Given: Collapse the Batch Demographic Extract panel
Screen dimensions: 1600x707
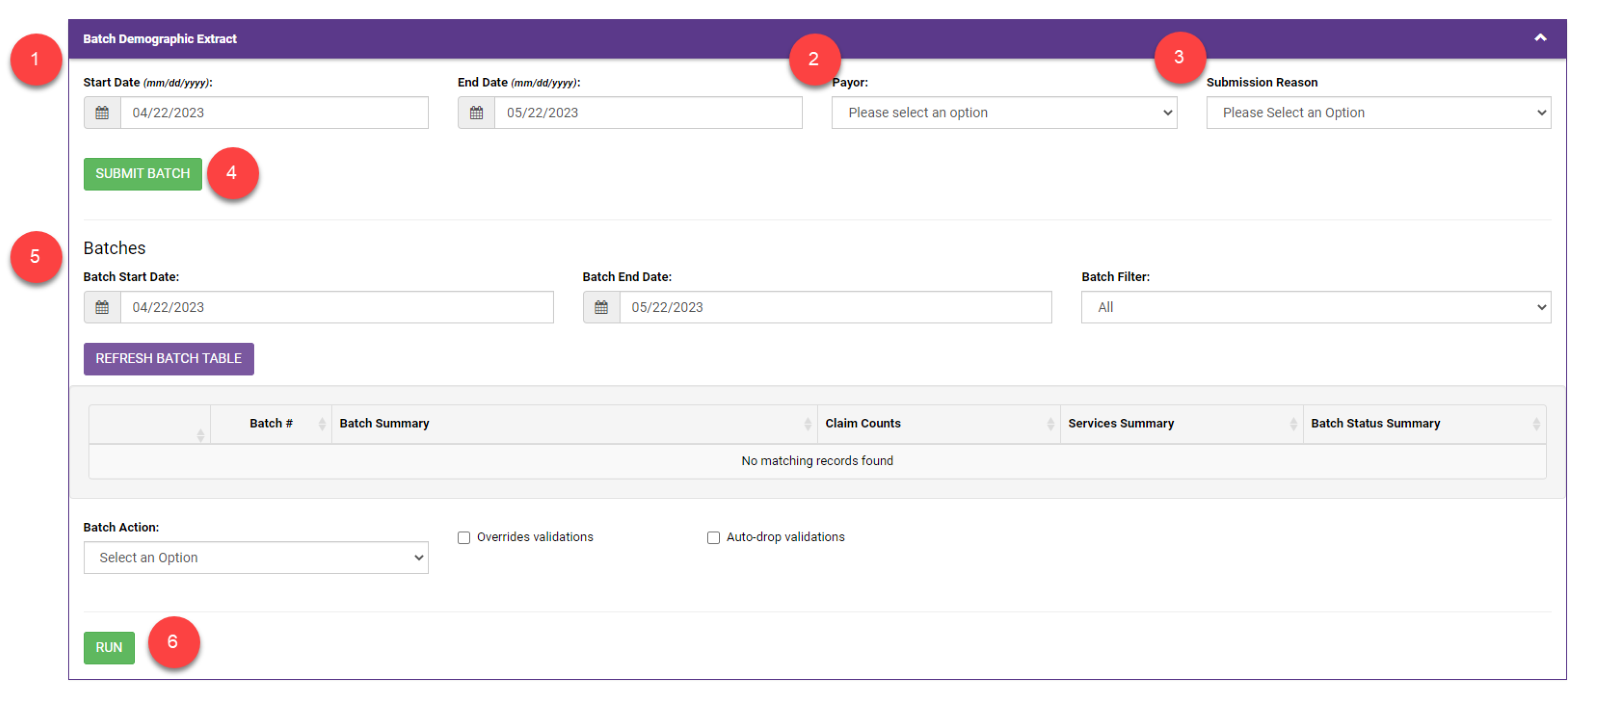Looking at the screenshot, I should 1540,38.
